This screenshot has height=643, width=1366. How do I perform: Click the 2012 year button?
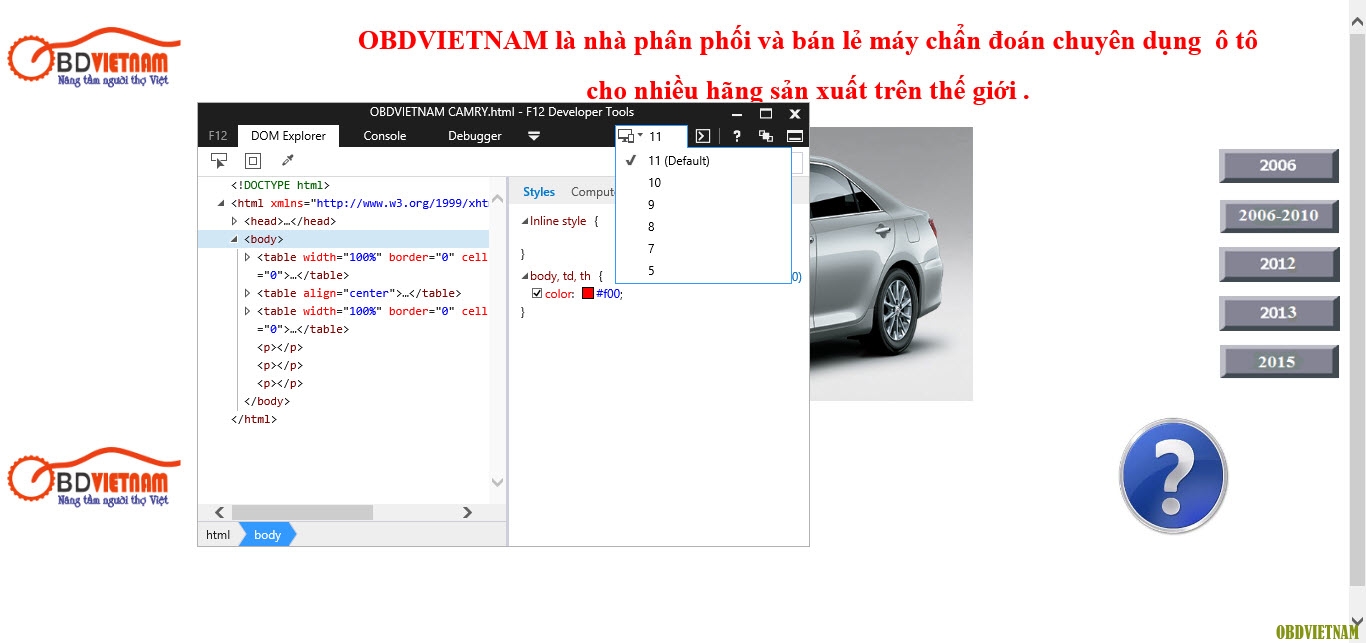click(x=1279, y=264)
